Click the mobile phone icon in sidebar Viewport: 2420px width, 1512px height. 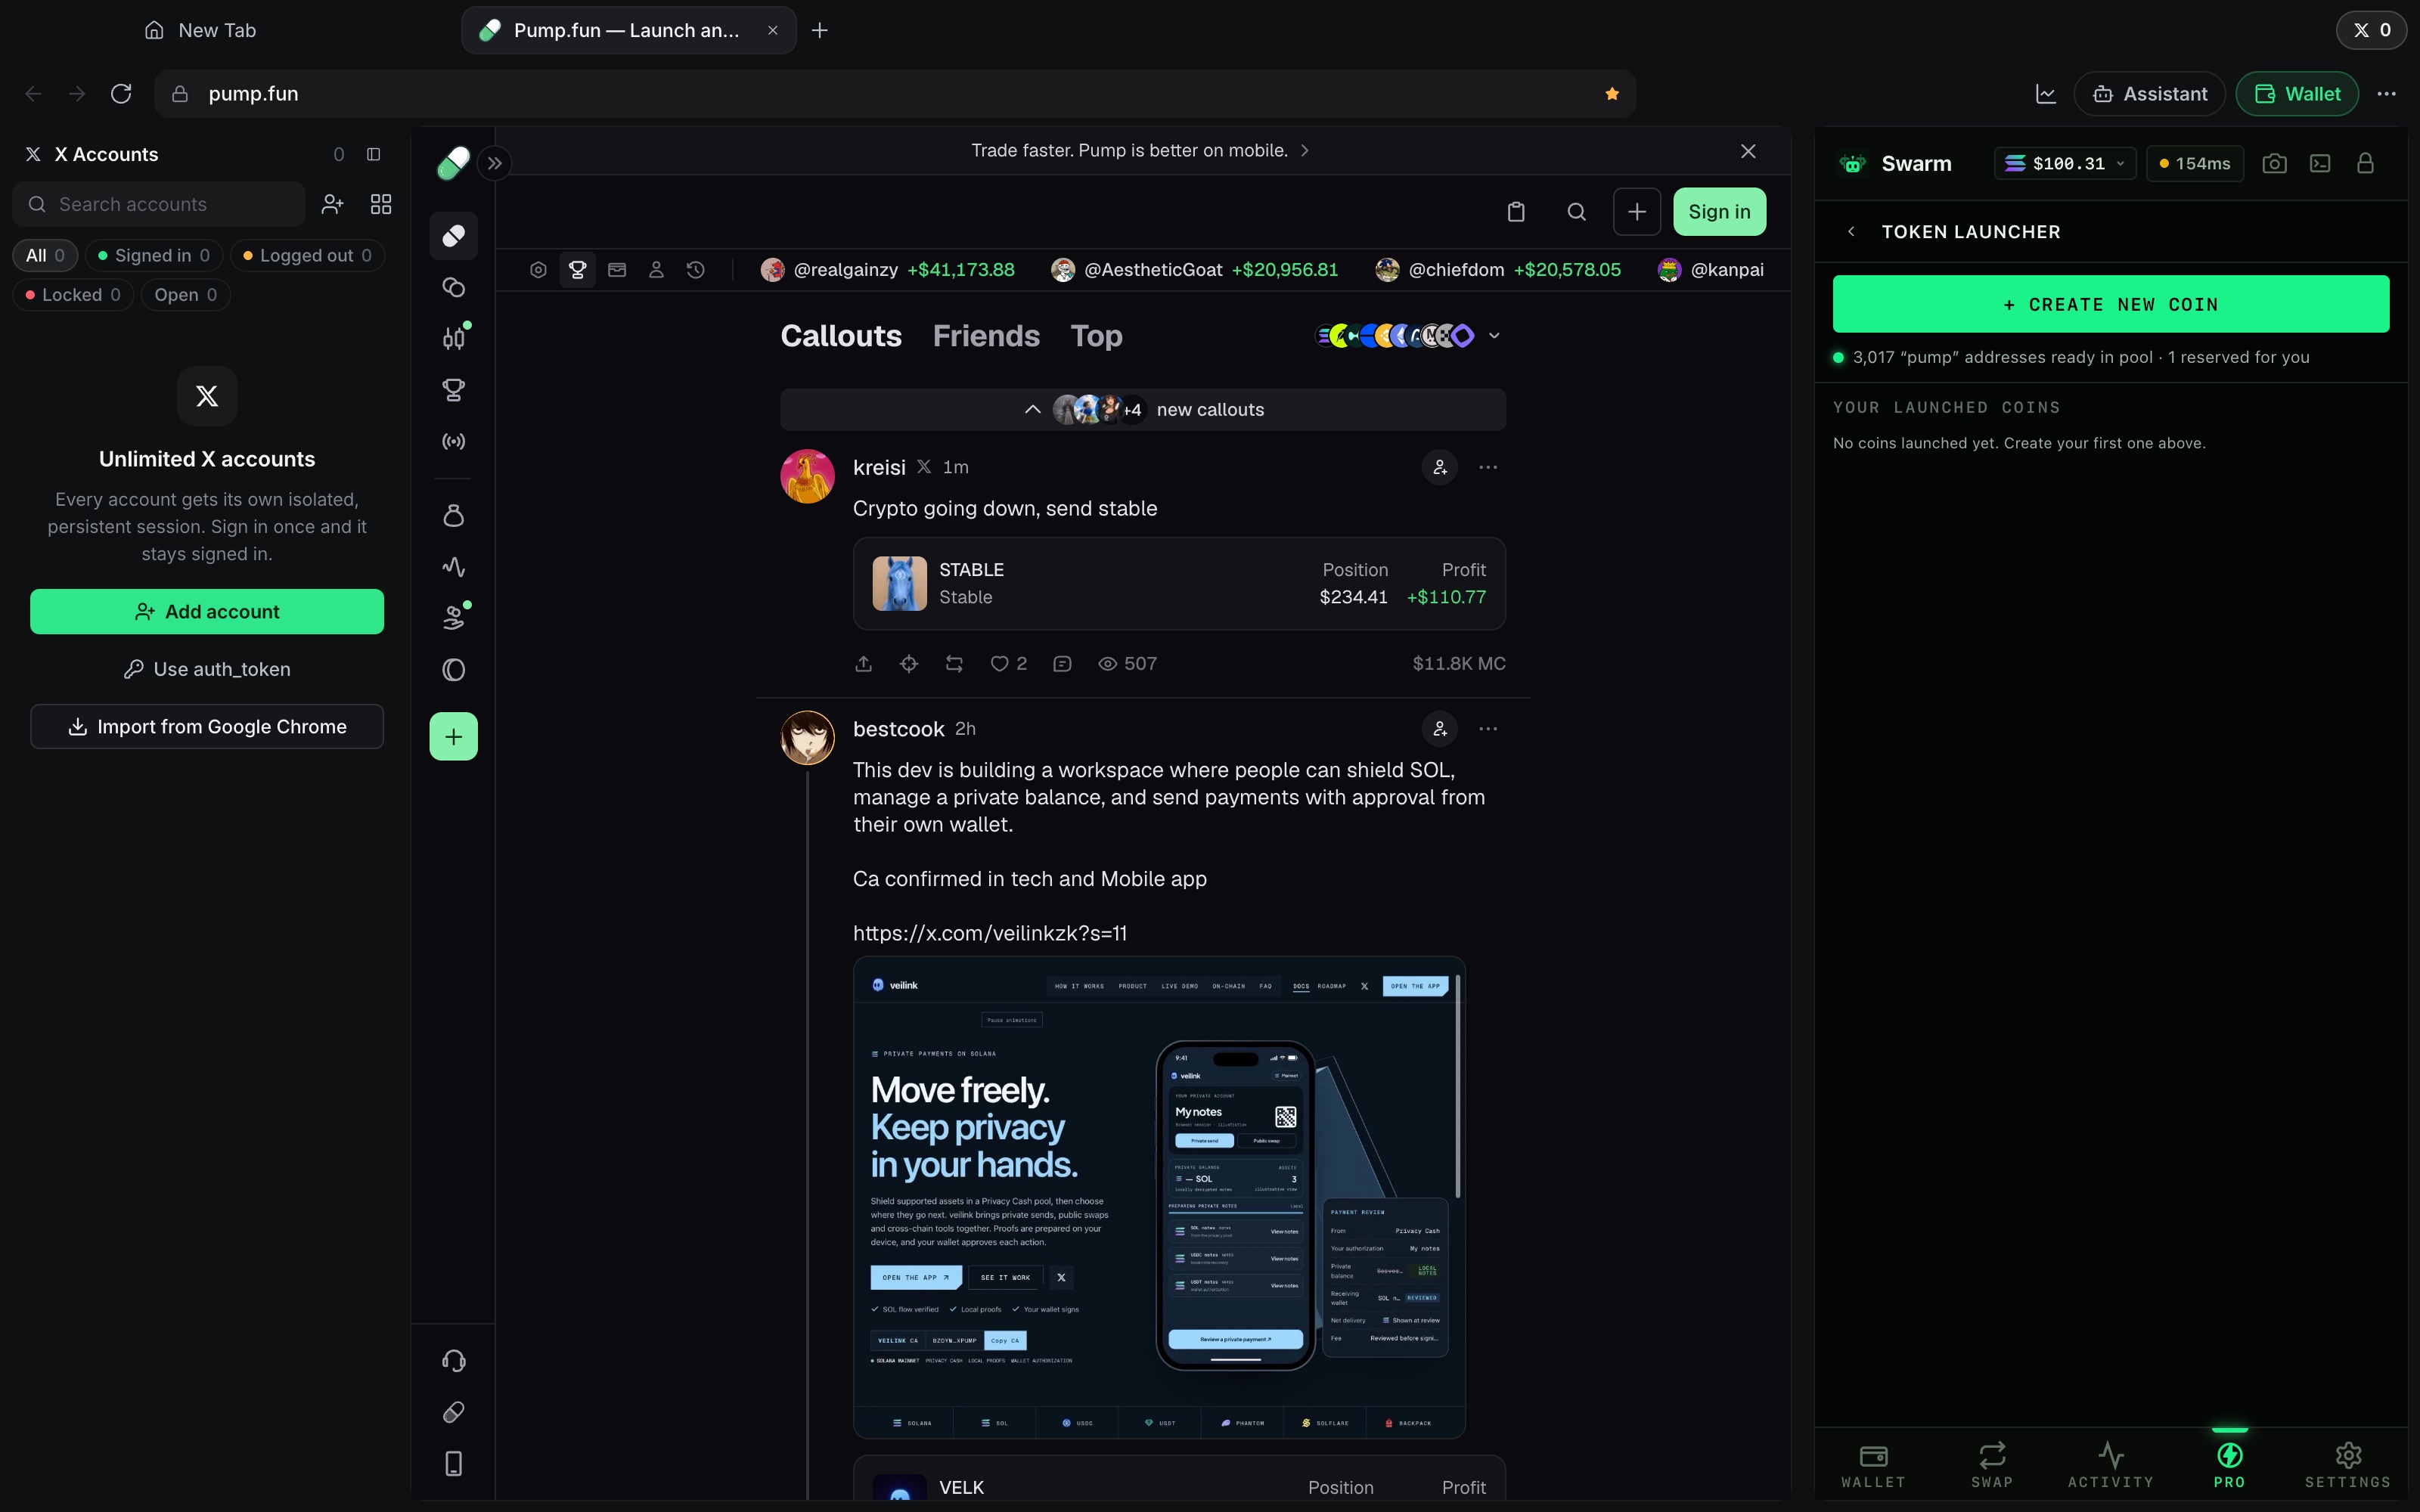pyautogui.click(x=454, y=1463)
